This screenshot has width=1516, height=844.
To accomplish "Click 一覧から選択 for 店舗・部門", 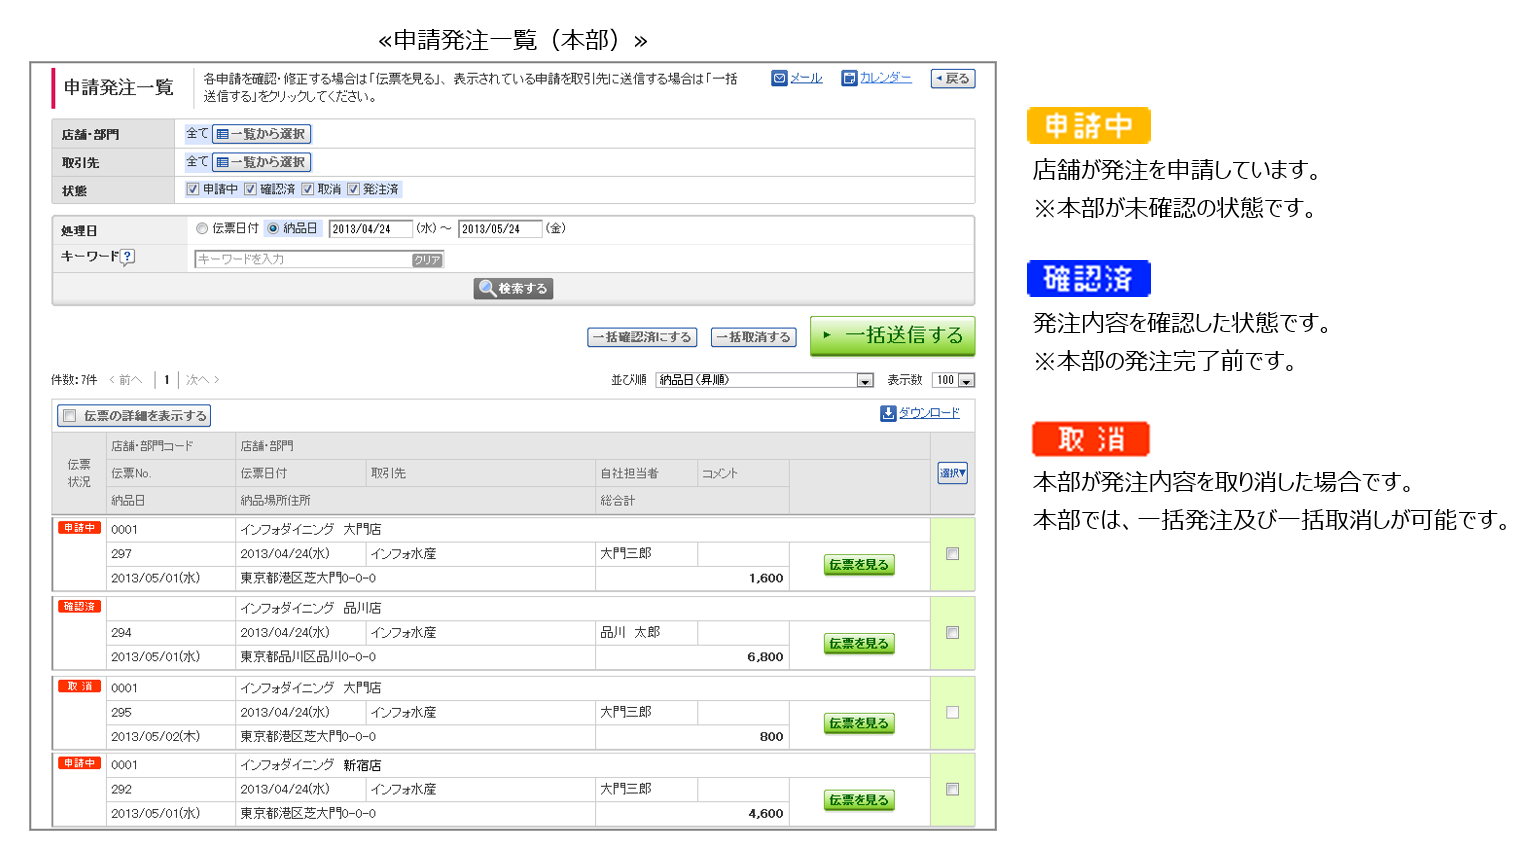I will [261, 134].
